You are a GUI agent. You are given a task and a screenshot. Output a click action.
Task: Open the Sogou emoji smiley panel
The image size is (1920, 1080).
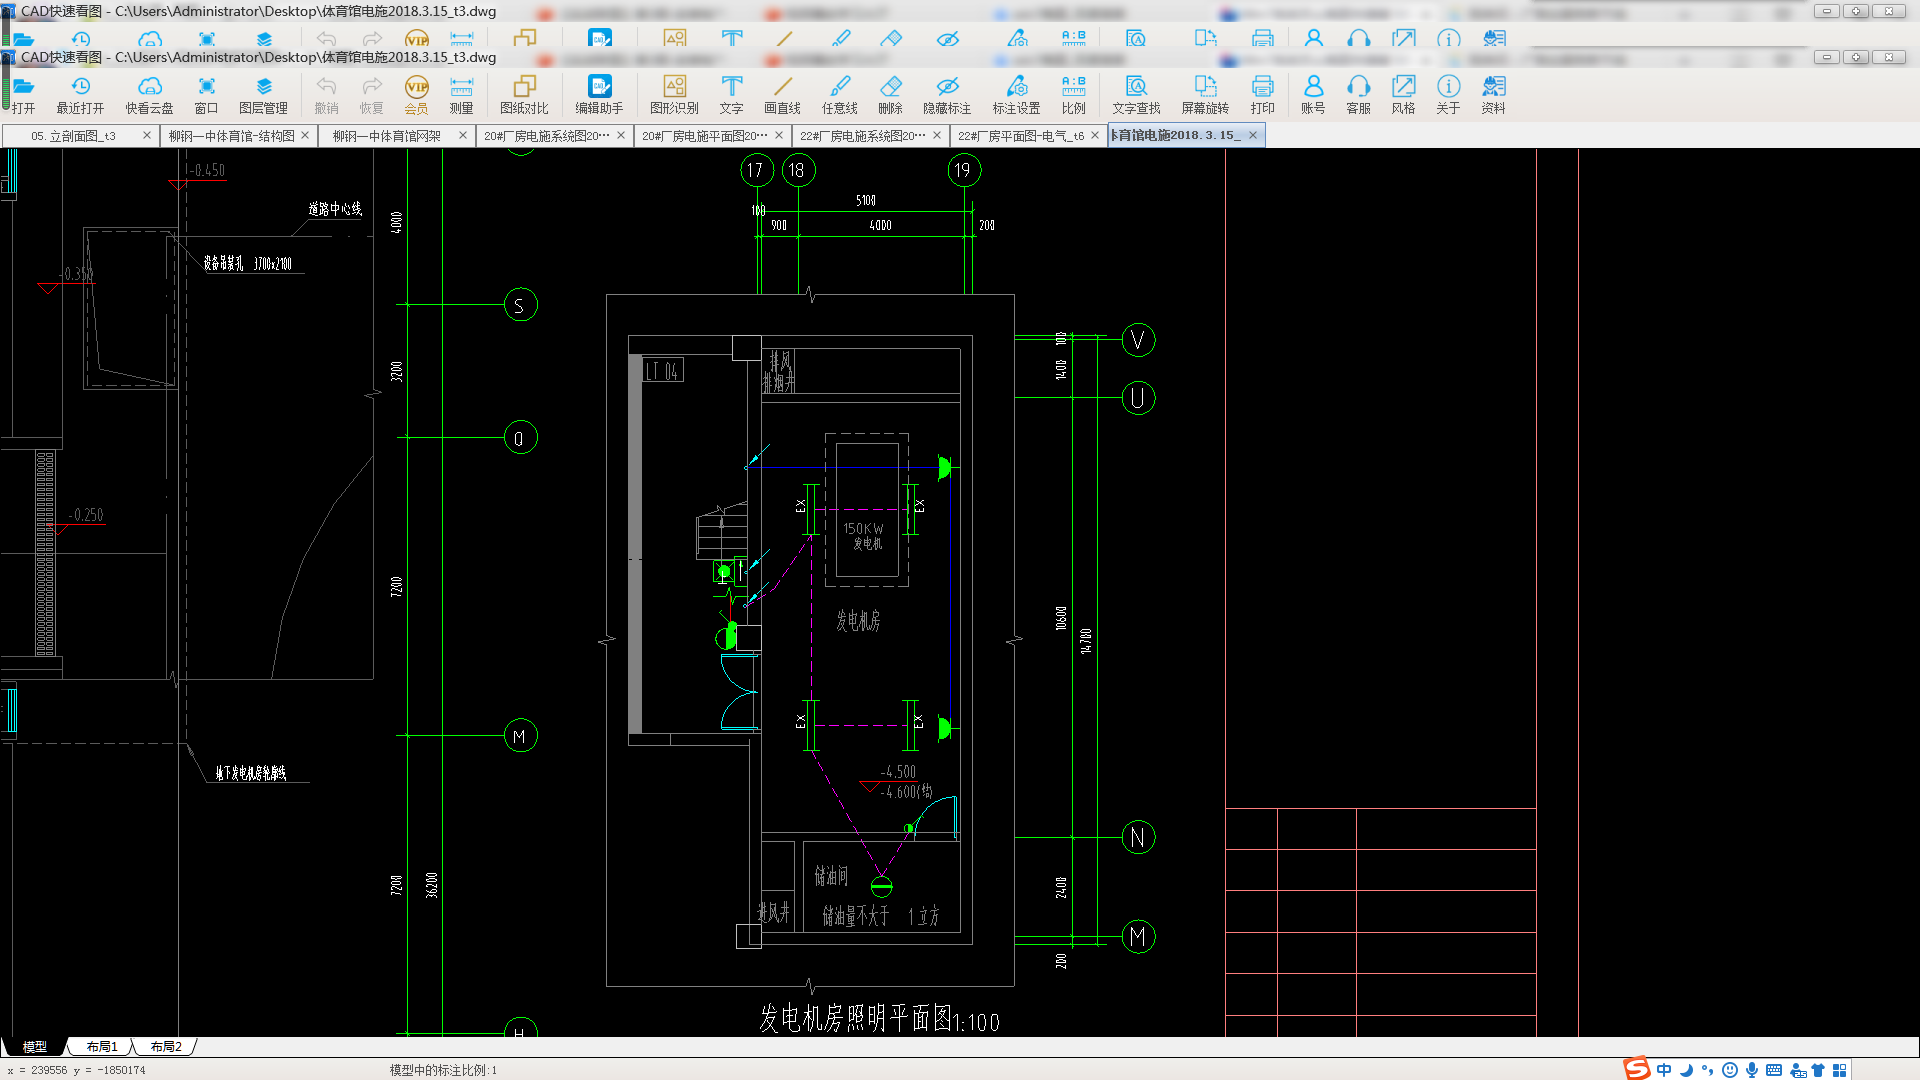click(1729, 1070)
